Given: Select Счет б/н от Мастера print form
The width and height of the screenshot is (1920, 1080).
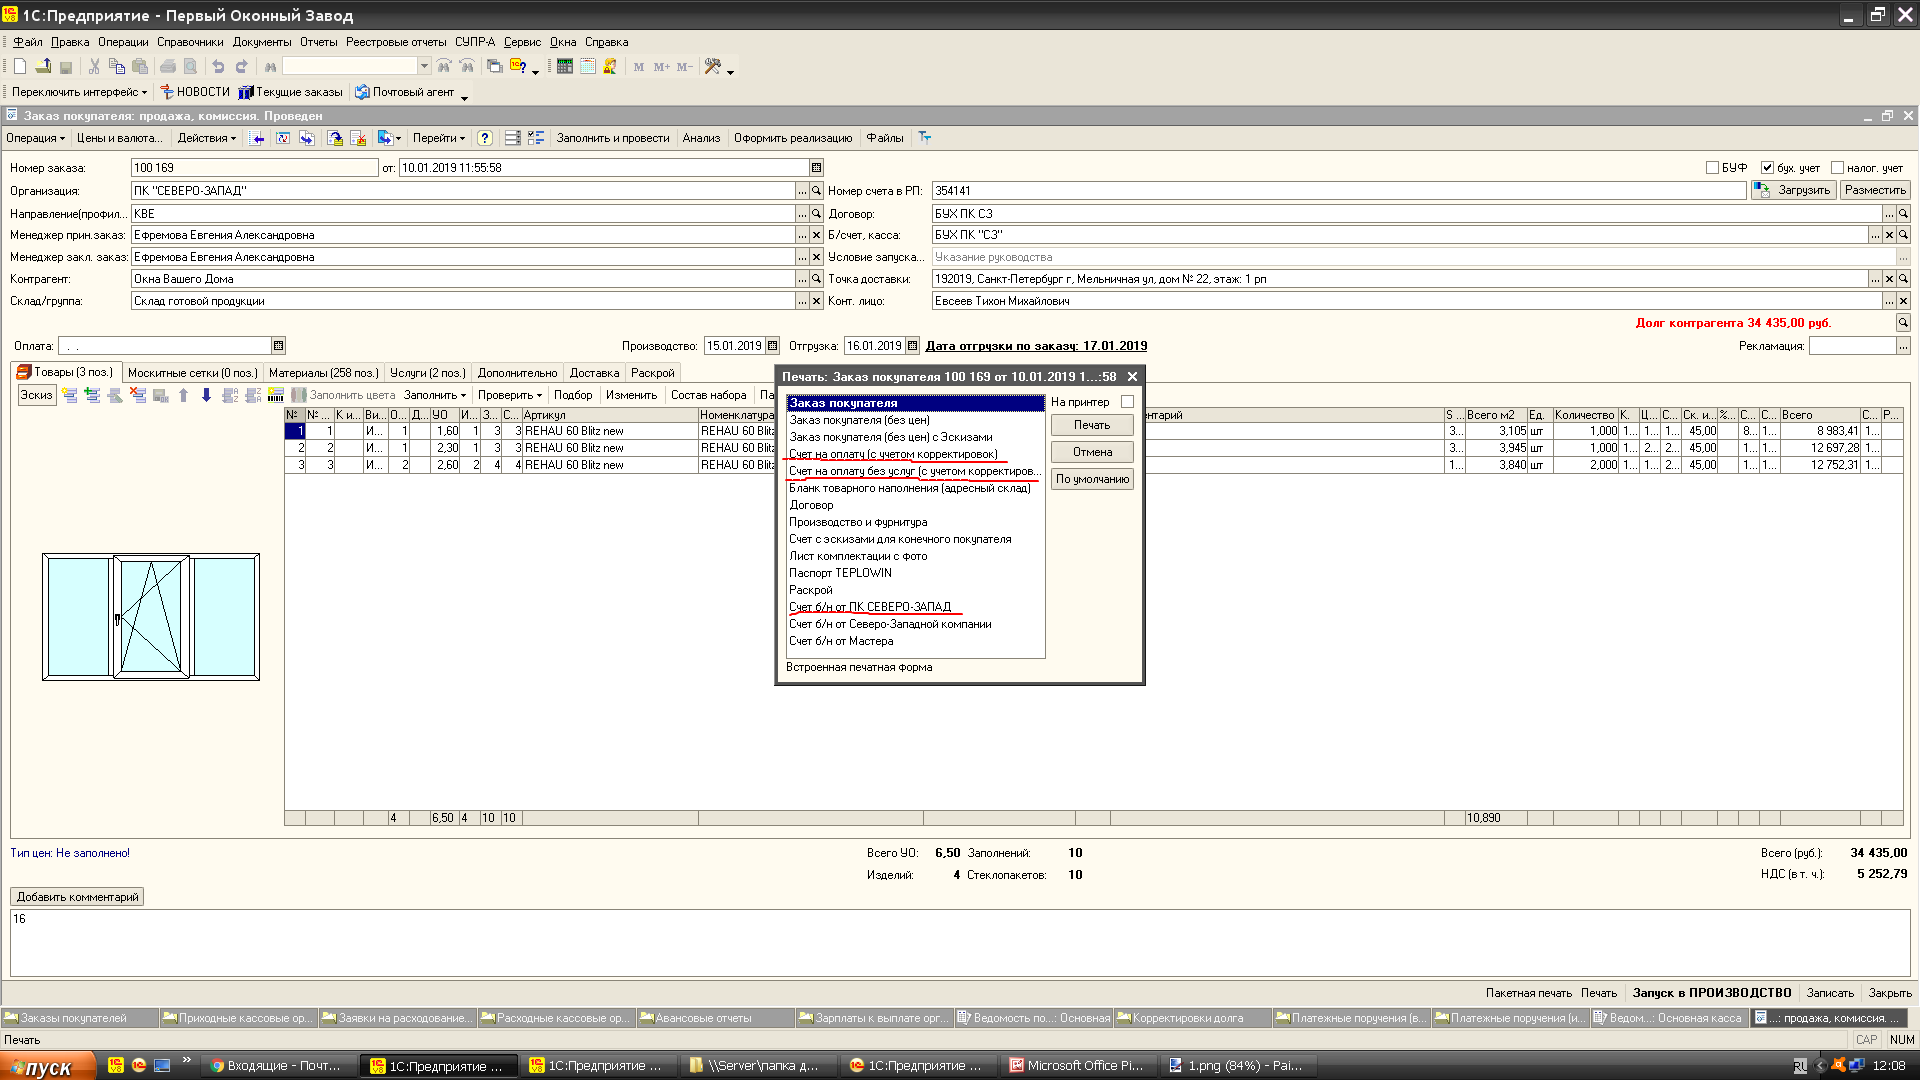Looking at the screenshot, I should point(841,641).
